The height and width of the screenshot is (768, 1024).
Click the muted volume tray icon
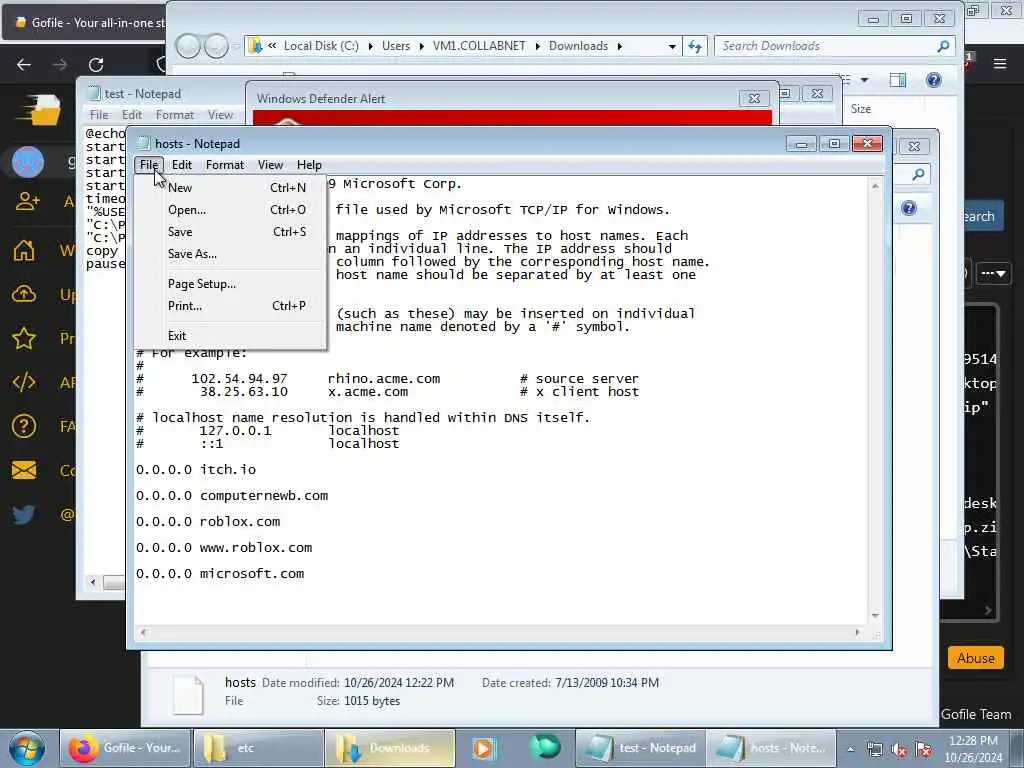tap(899, 750)
